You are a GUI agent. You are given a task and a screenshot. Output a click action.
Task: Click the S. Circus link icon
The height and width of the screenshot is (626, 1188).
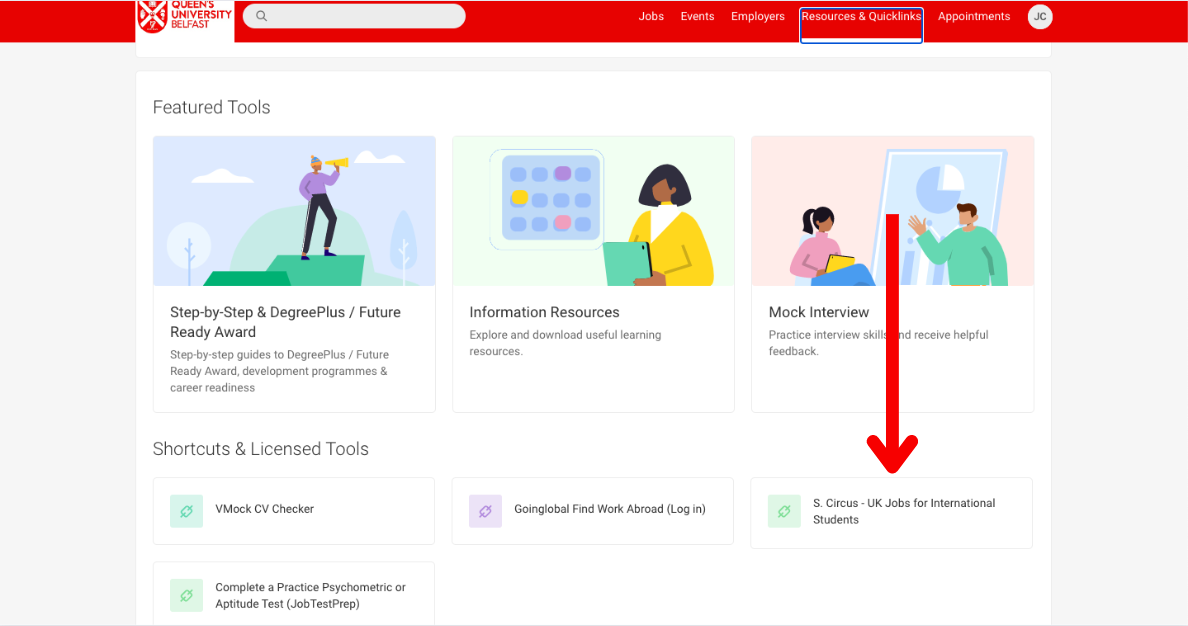(x=784, y=511)
